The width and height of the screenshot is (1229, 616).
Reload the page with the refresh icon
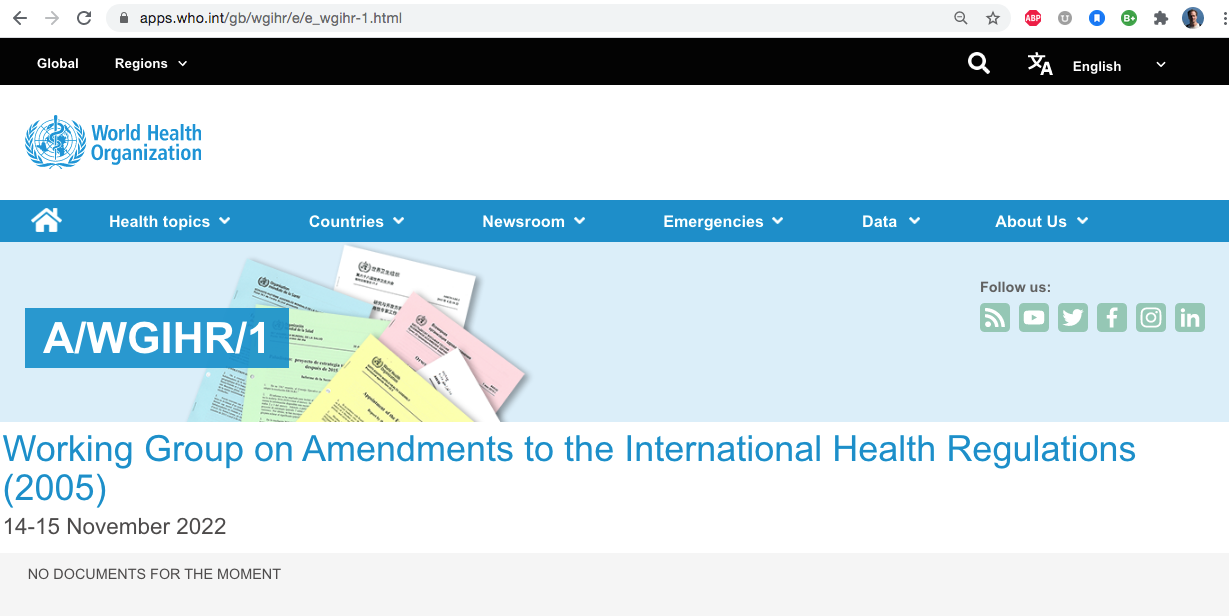pos(84,18)
